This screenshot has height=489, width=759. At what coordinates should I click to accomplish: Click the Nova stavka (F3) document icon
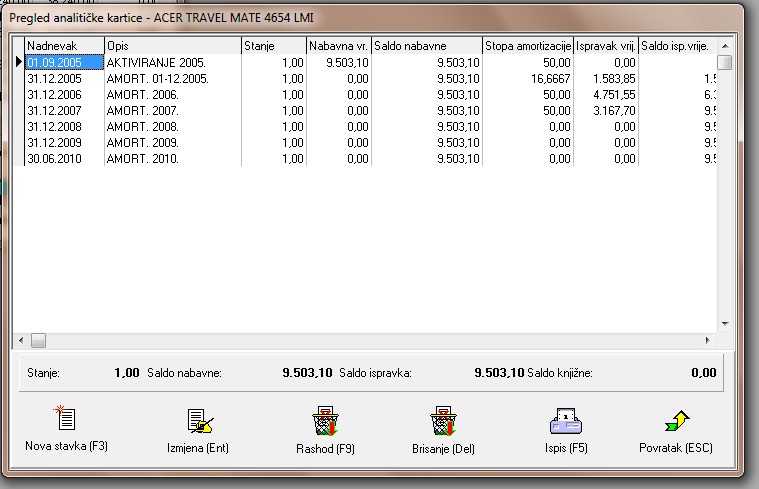coord(65,418)
